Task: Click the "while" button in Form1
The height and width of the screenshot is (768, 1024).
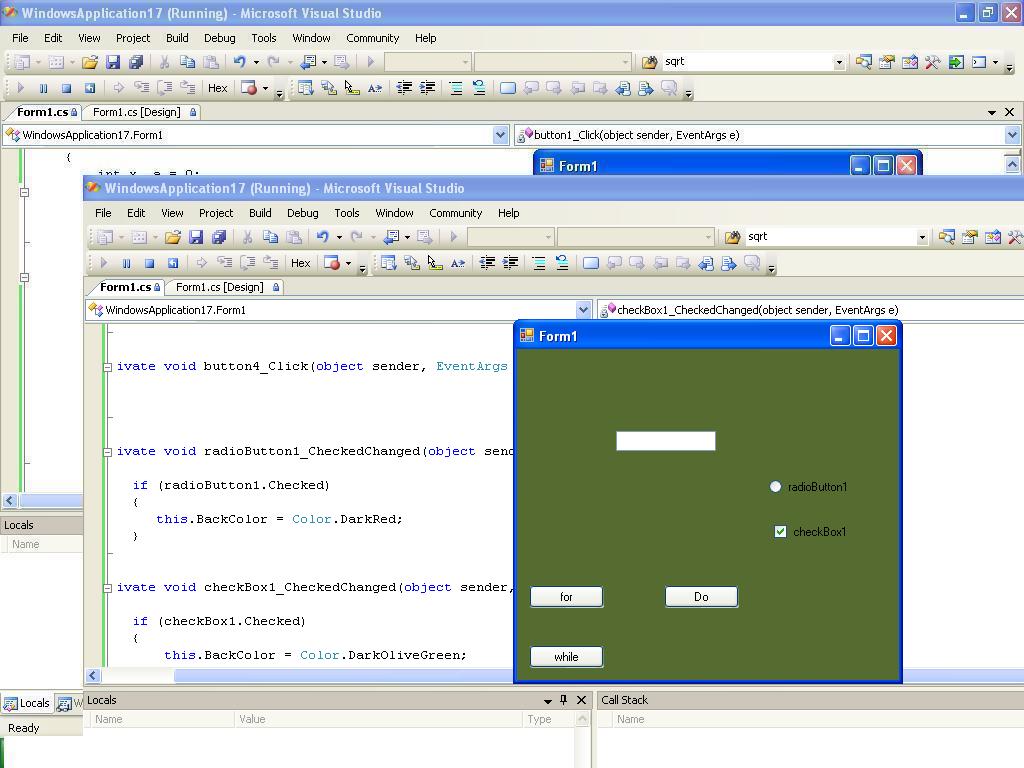Action: click(566, 657)
